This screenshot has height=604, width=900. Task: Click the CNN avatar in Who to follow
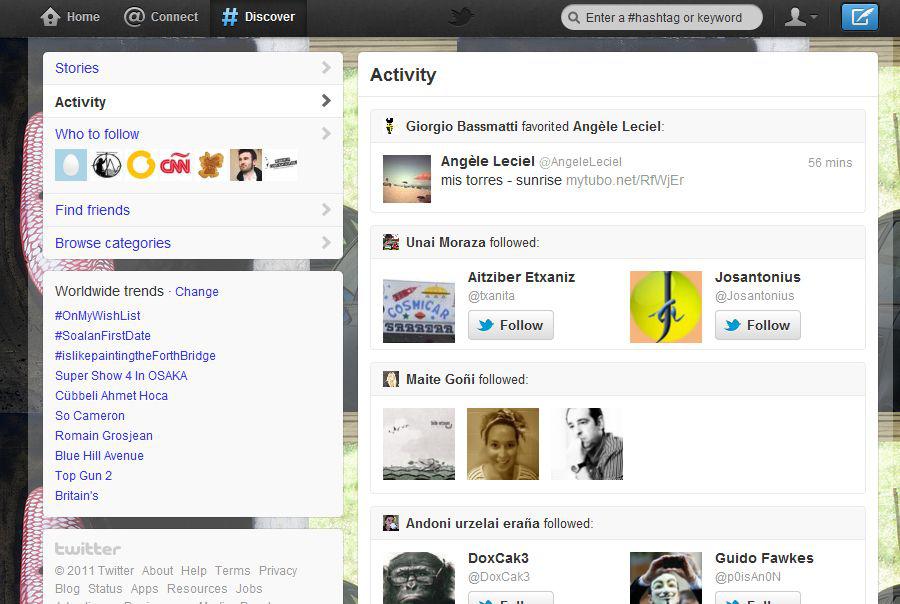coord(175,165)
